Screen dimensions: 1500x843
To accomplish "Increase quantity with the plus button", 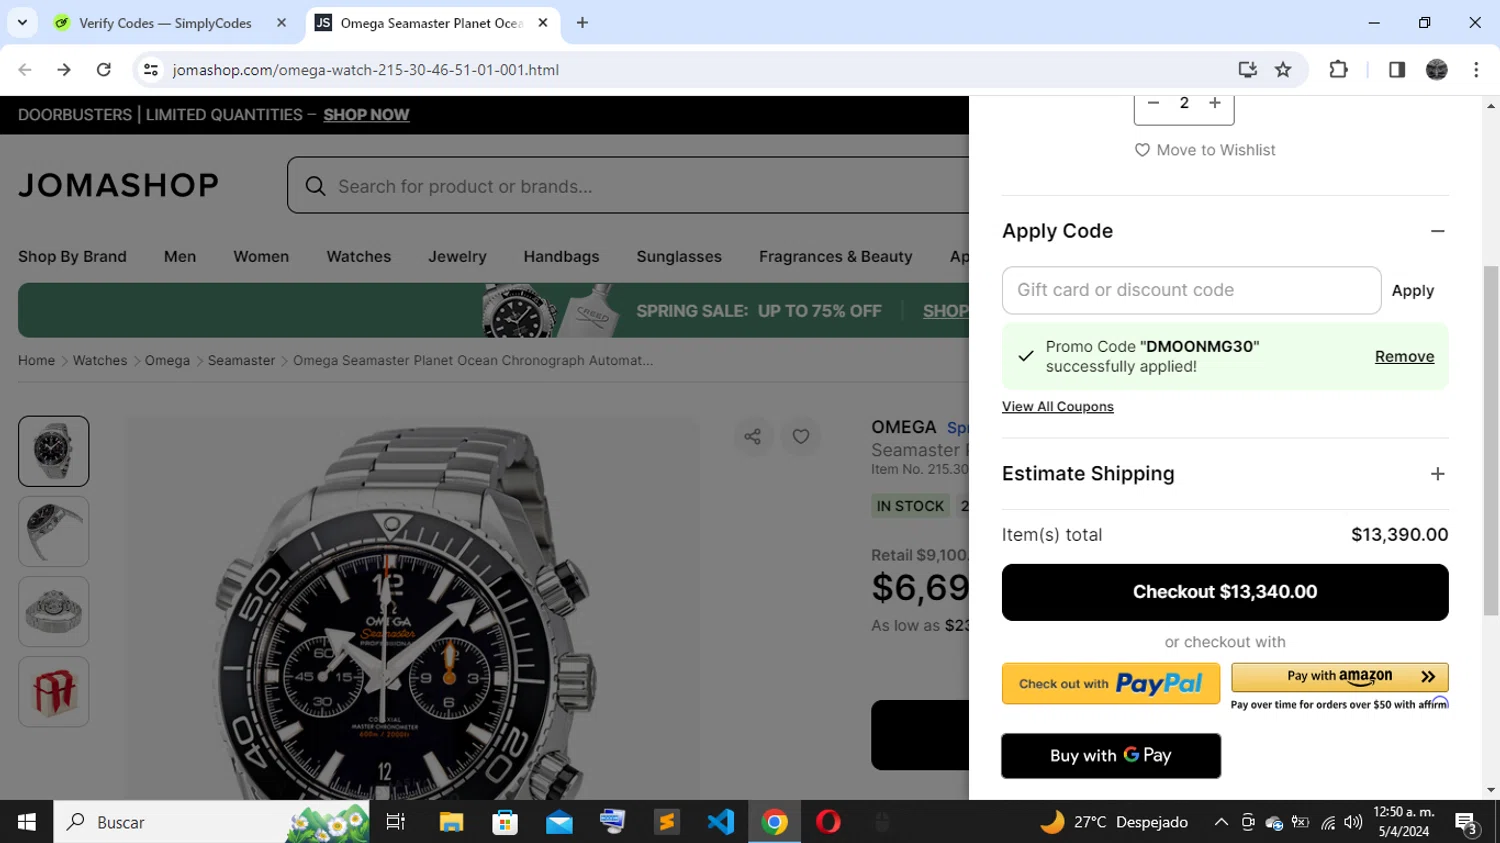I will tap(1215, 103).
